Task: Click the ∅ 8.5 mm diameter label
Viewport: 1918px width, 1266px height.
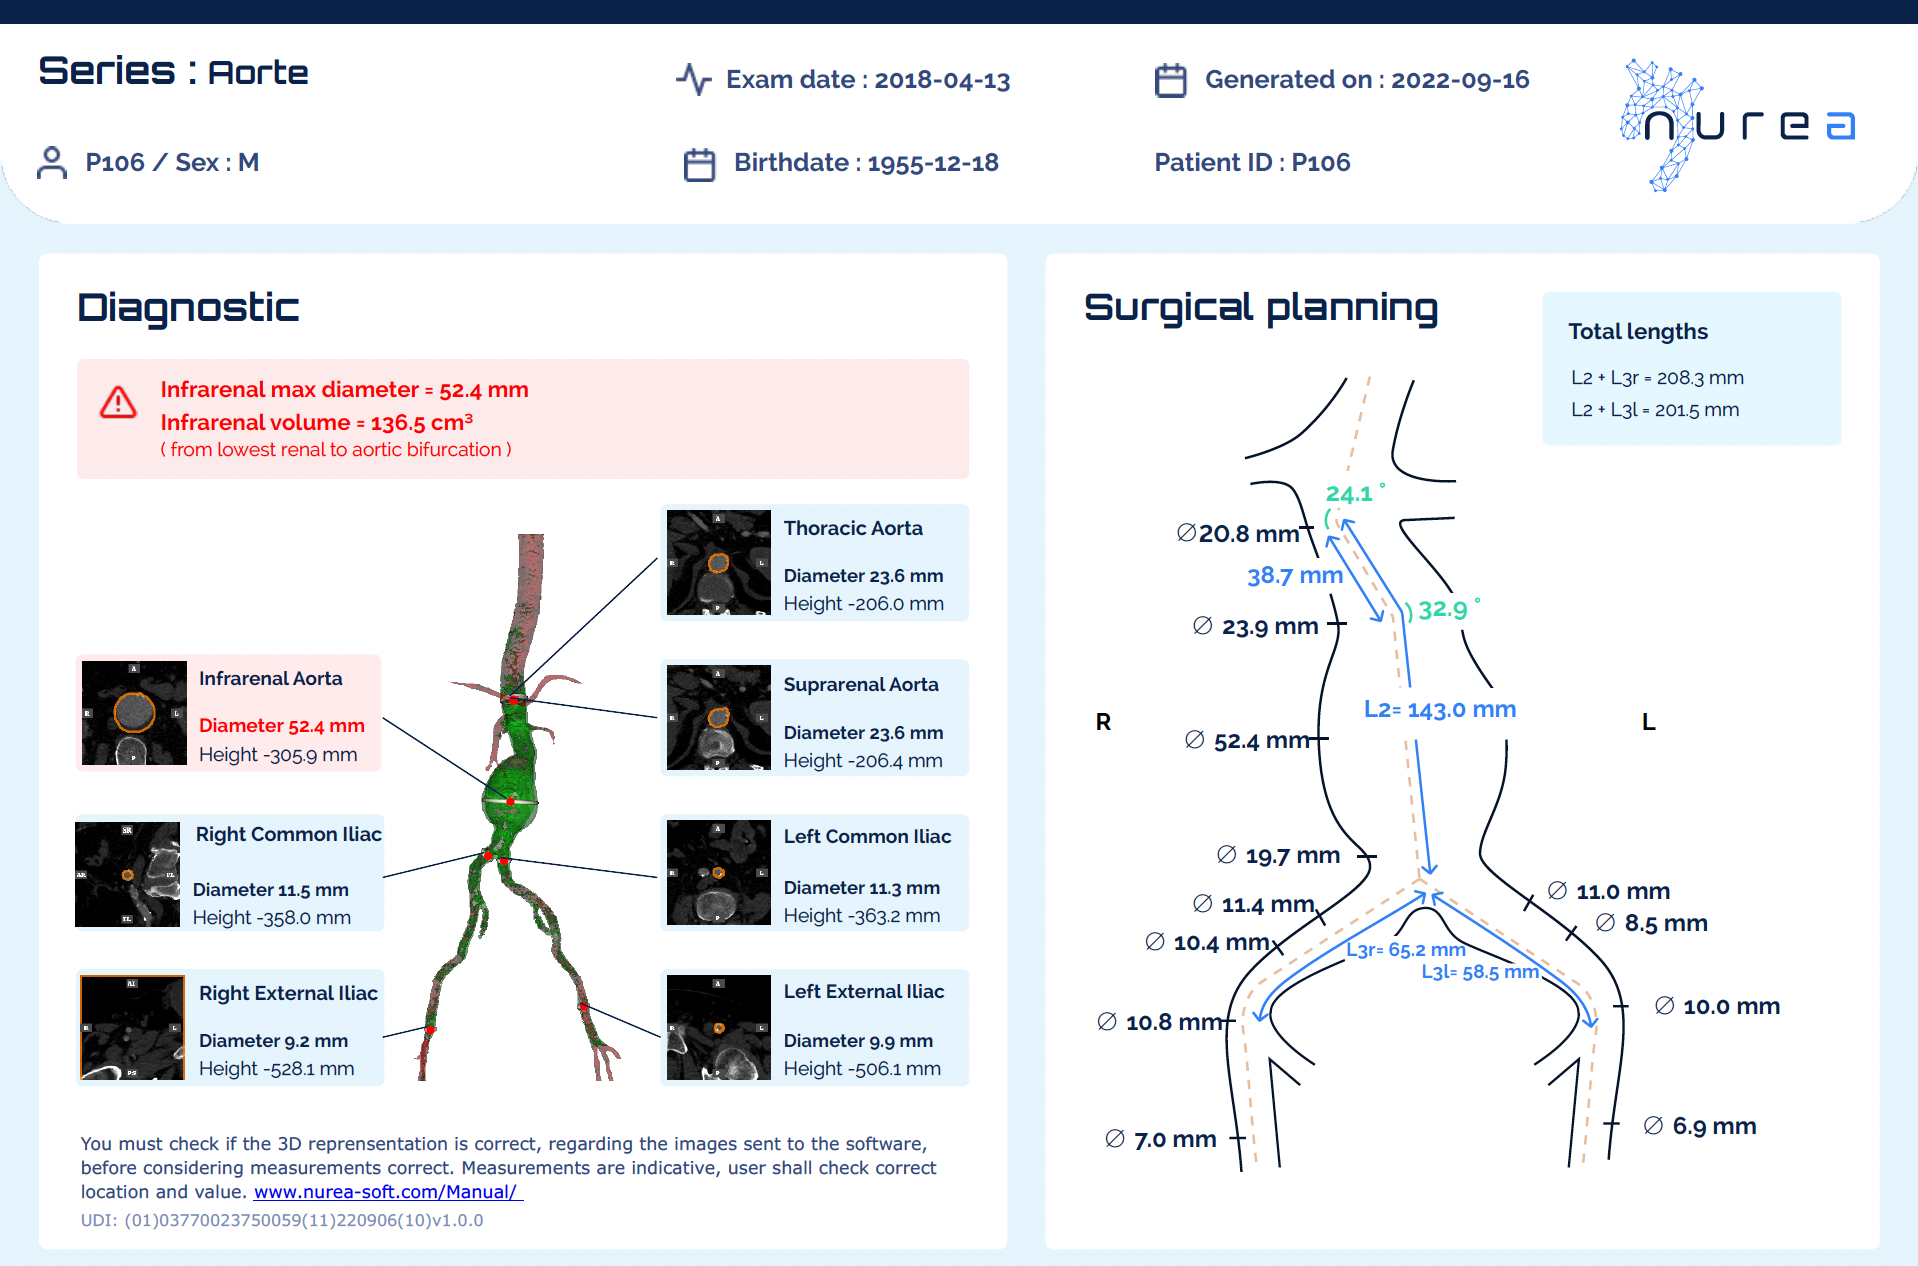Action: pyautogui.click(x=1652, y=924)
